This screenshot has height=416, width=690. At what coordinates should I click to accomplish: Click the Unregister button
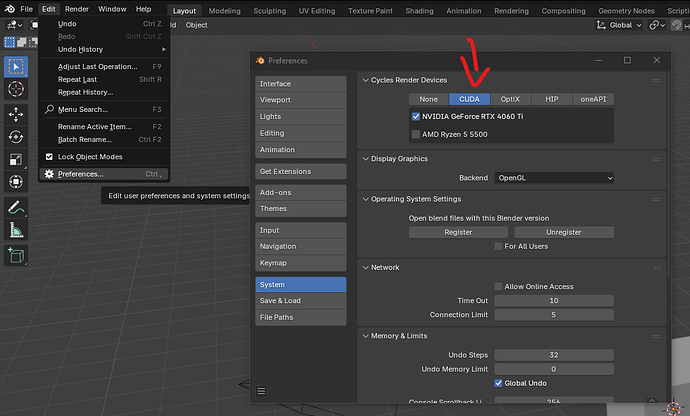pos(564,232)
